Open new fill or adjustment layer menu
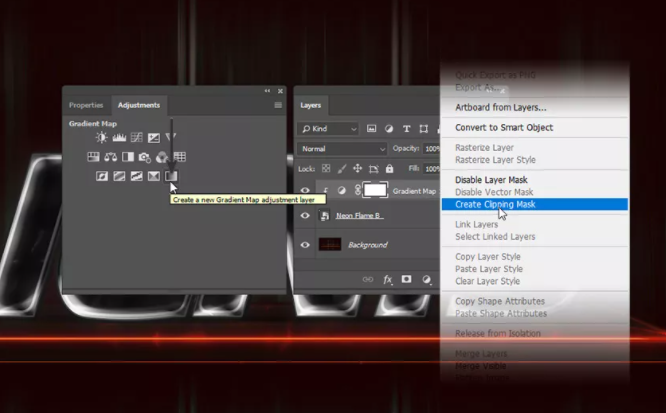The image size is (666, 413). click(426, 279)
